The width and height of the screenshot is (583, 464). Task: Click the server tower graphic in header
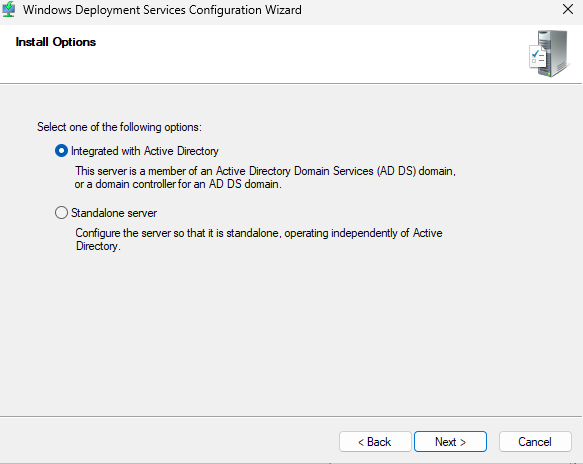tap(553, 53)
